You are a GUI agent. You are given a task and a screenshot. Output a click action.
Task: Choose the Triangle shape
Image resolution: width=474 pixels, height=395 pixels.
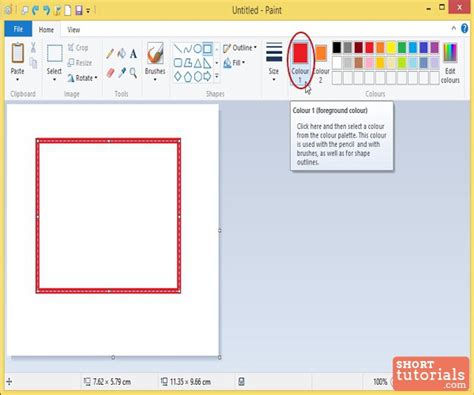tap(198, 63)
